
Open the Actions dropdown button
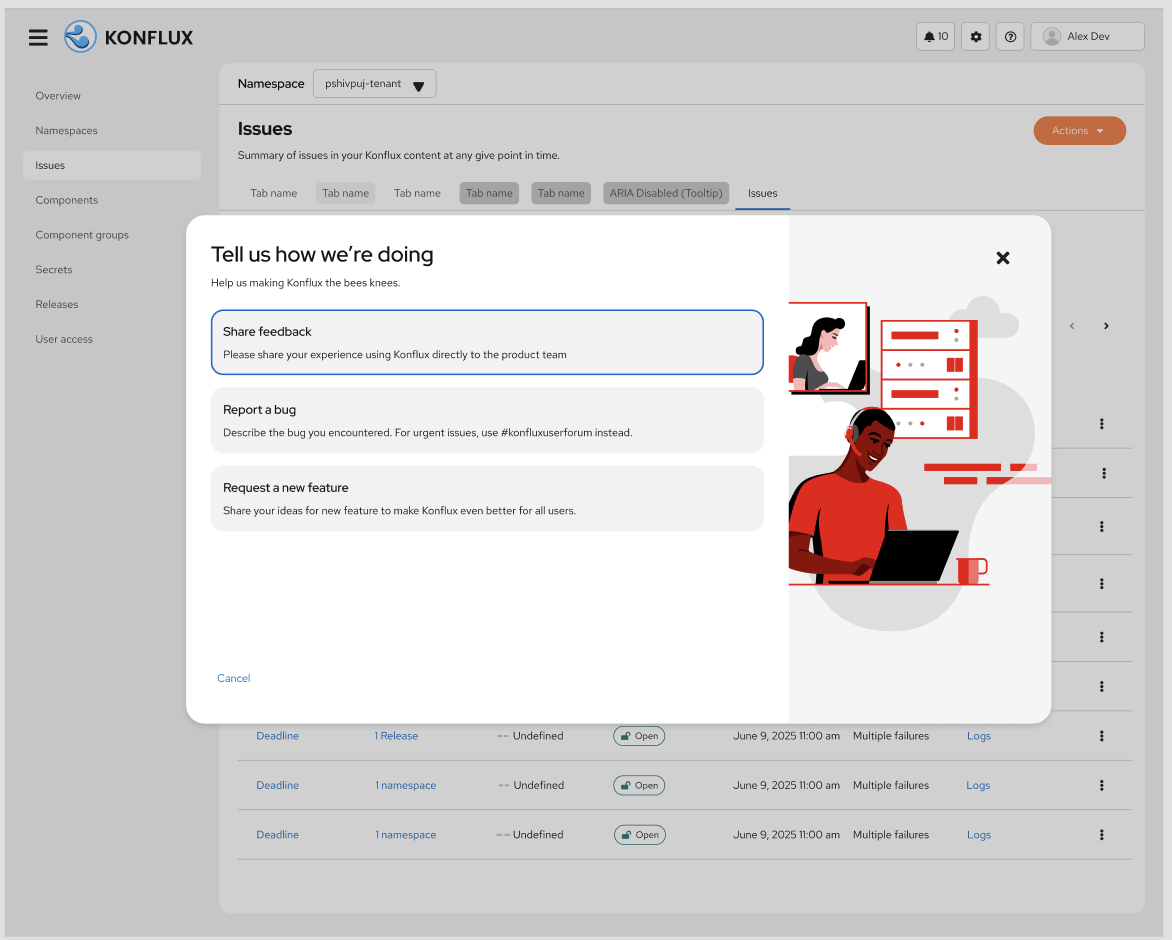(1079, 131)
